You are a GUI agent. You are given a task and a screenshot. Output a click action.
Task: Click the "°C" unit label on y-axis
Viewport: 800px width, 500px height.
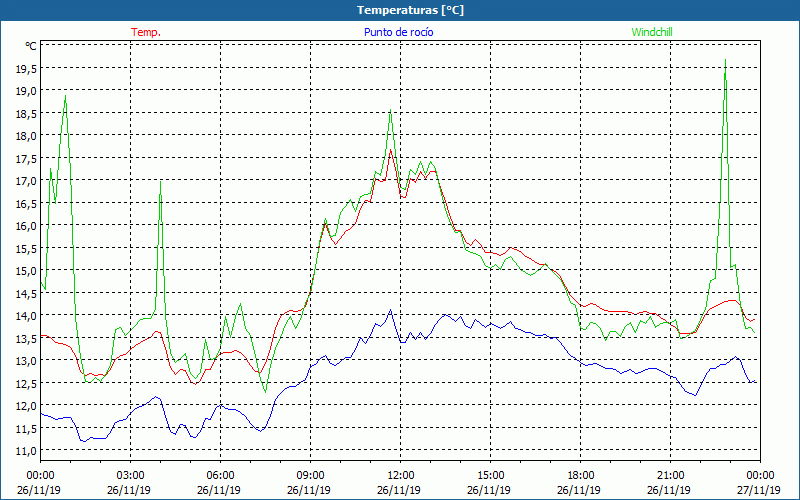(31, 46)
